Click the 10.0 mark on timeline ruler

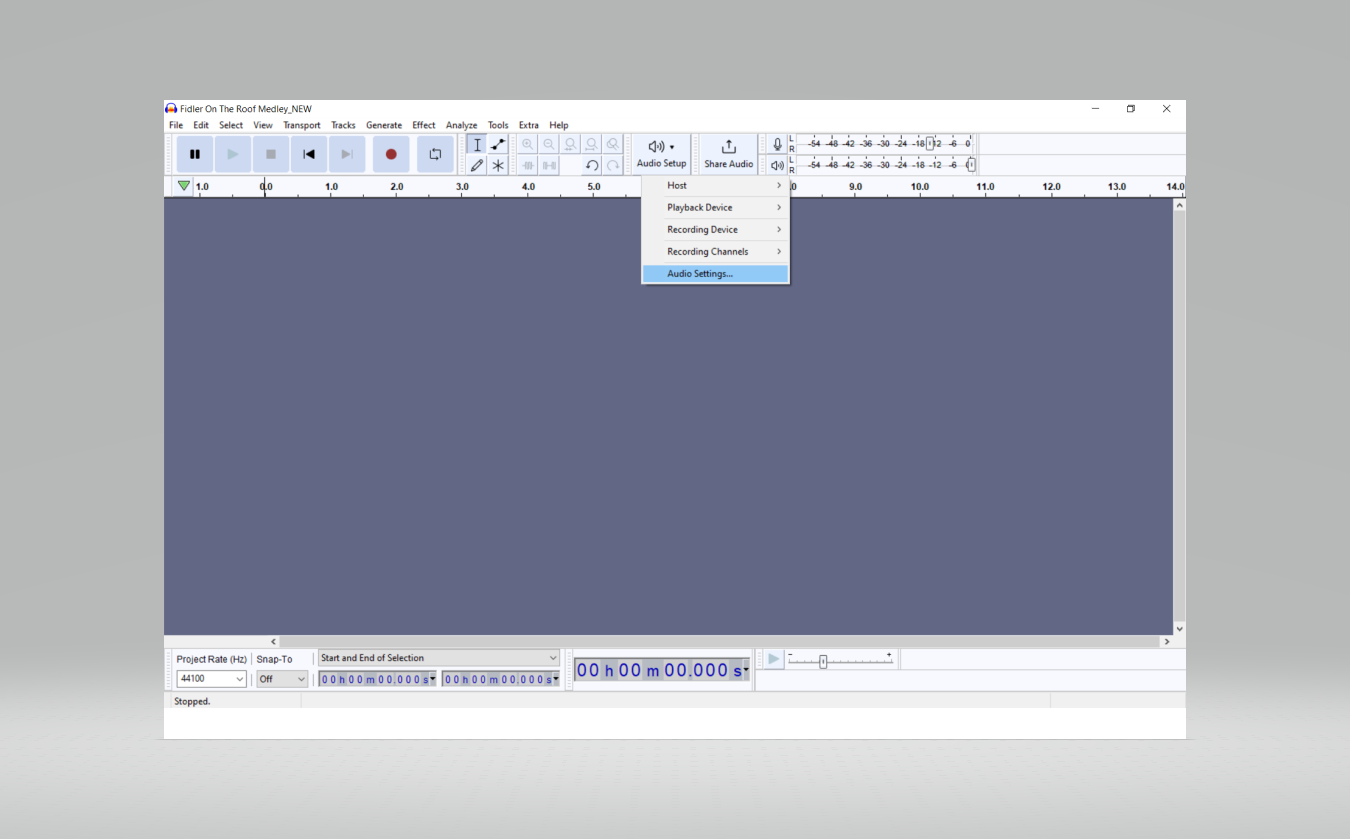[920, 187]
